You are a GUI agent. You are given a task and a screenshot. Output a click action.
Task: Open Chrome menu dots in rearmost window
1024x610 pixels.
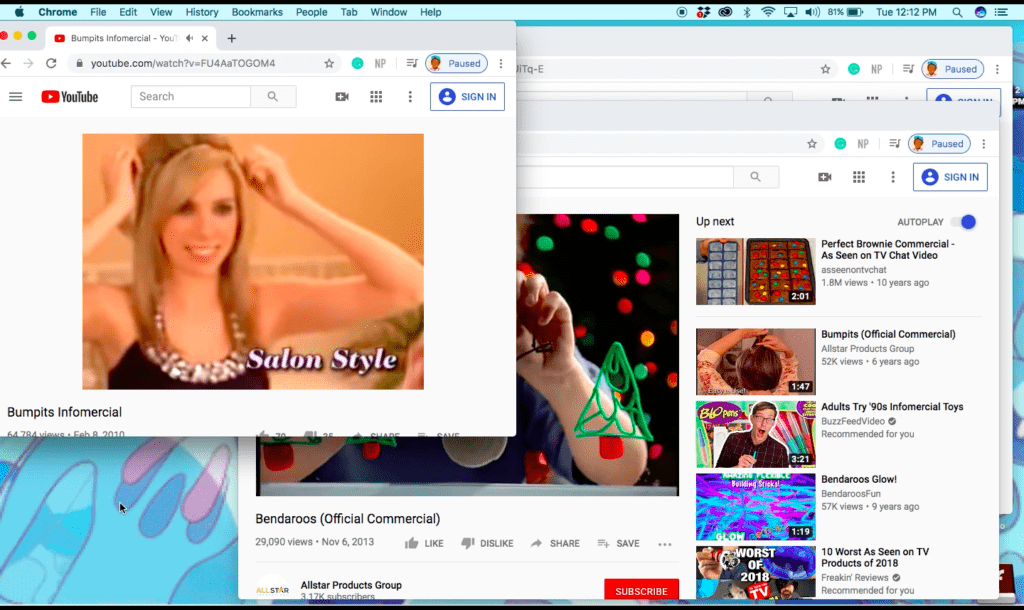click(x=997, y=69)
